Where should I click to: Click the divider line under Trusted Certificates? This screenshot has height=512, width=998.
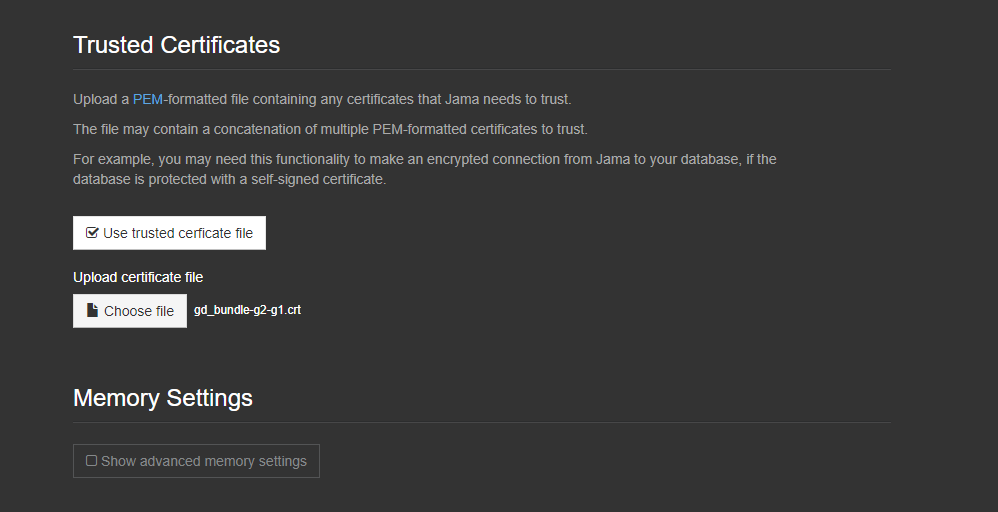tap(481, 70)
